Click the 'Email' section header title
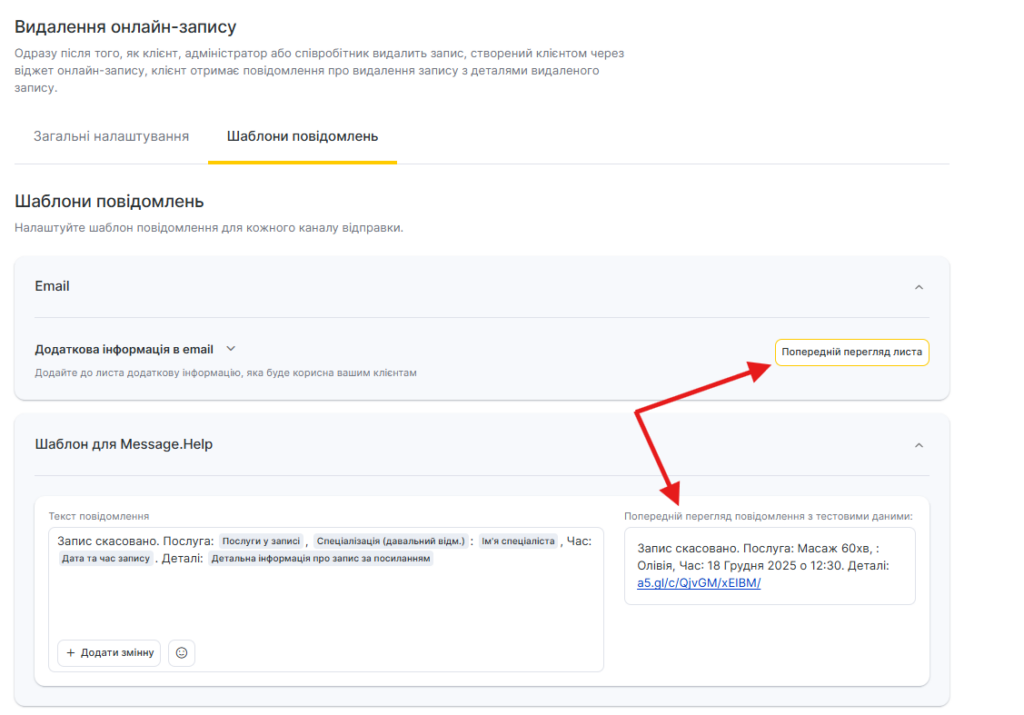This screenshot has height=715, width=1024. click(x=52, y=286)
